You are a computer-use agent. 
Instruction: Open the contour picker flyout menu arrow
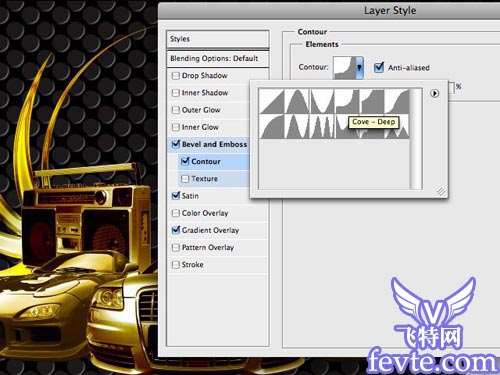[x=434, y=93]
